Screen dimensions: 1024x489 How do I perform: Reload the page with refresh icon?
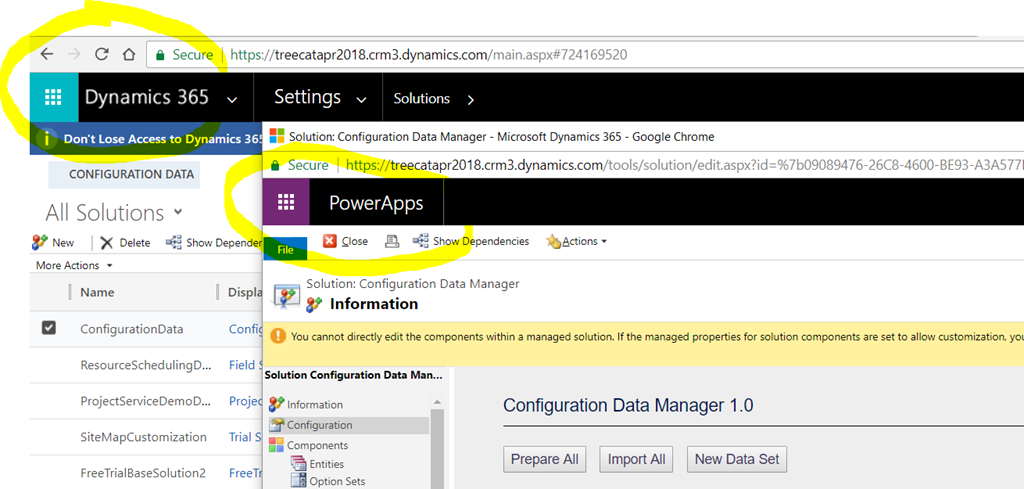101,54
